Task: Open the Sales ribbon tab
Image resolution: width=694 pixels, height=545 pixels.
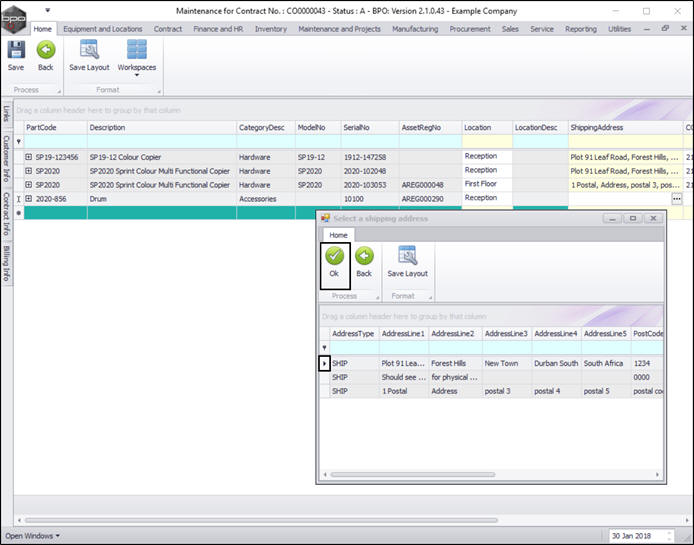Action: [x=510, y=29]
